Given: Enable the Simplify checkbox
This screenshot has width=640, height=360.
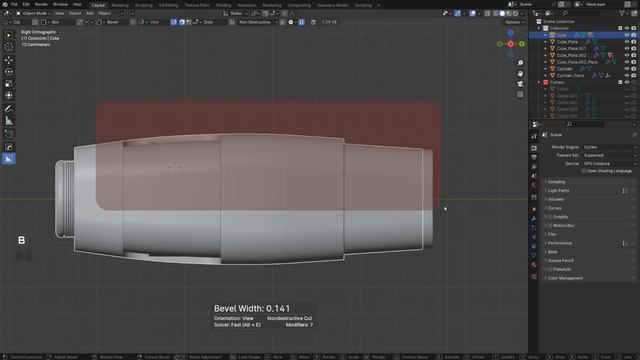Looking at the screenshot, I should pyautogui.click(x=550, y=217).
